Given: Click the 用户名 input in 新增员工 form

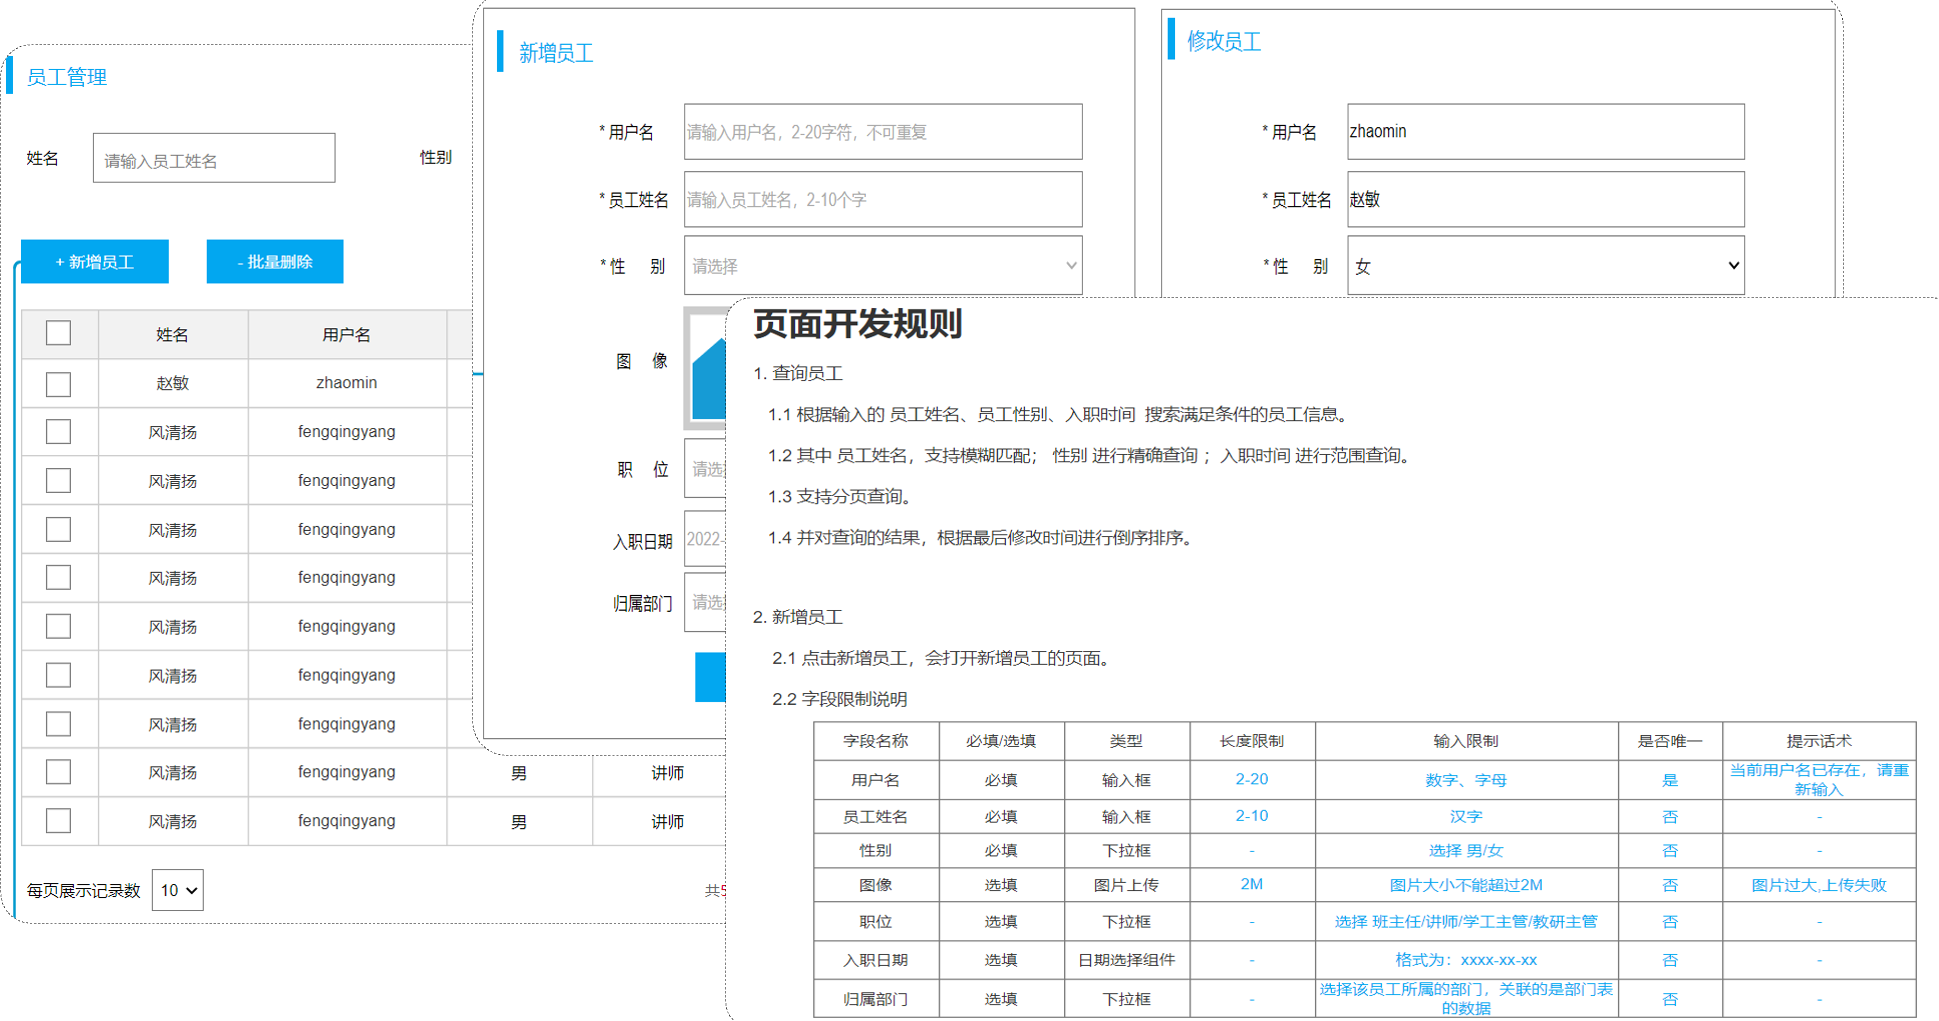Looking at the screenshot, I should [883, 132].
